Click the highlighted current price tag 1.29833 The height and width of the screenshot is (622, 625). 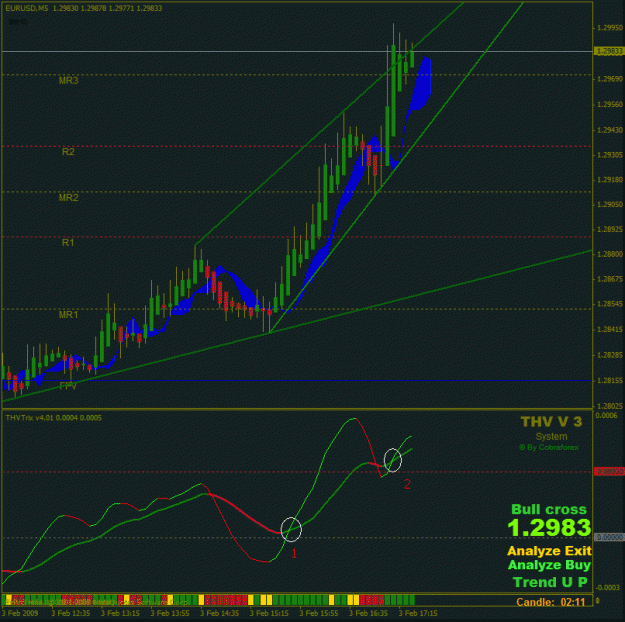(x=608, y=51)
